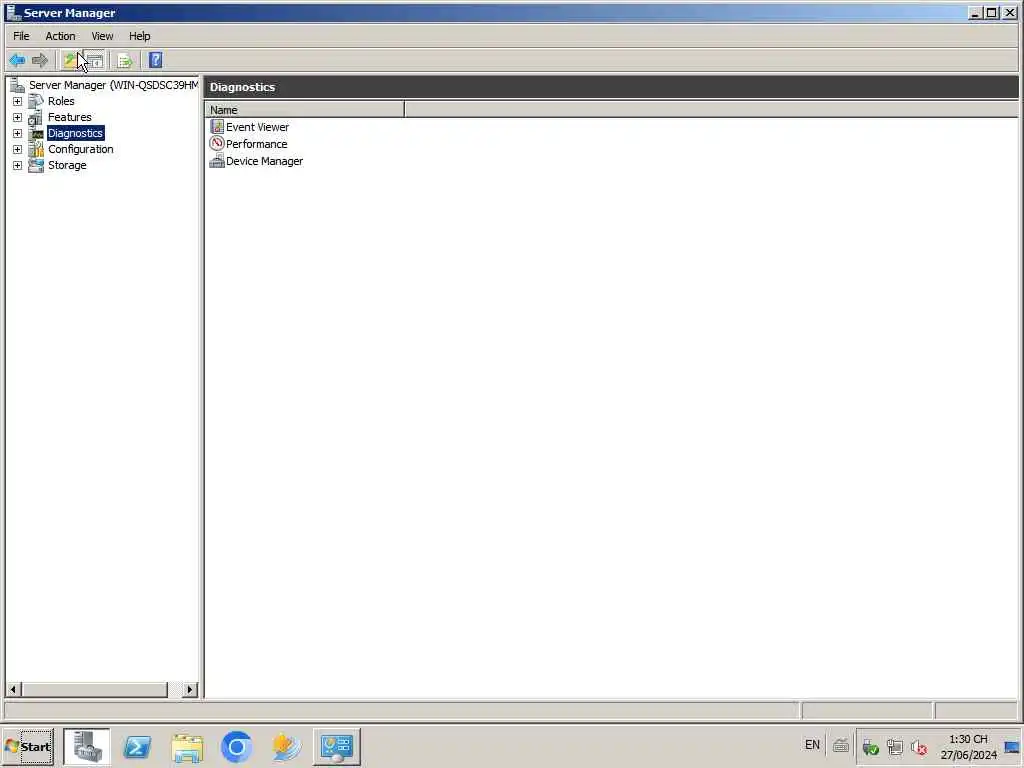Viewport: 1024px width, 768px height.
Task: Open the orange feather taskbar application
Action: click(286, 747)
